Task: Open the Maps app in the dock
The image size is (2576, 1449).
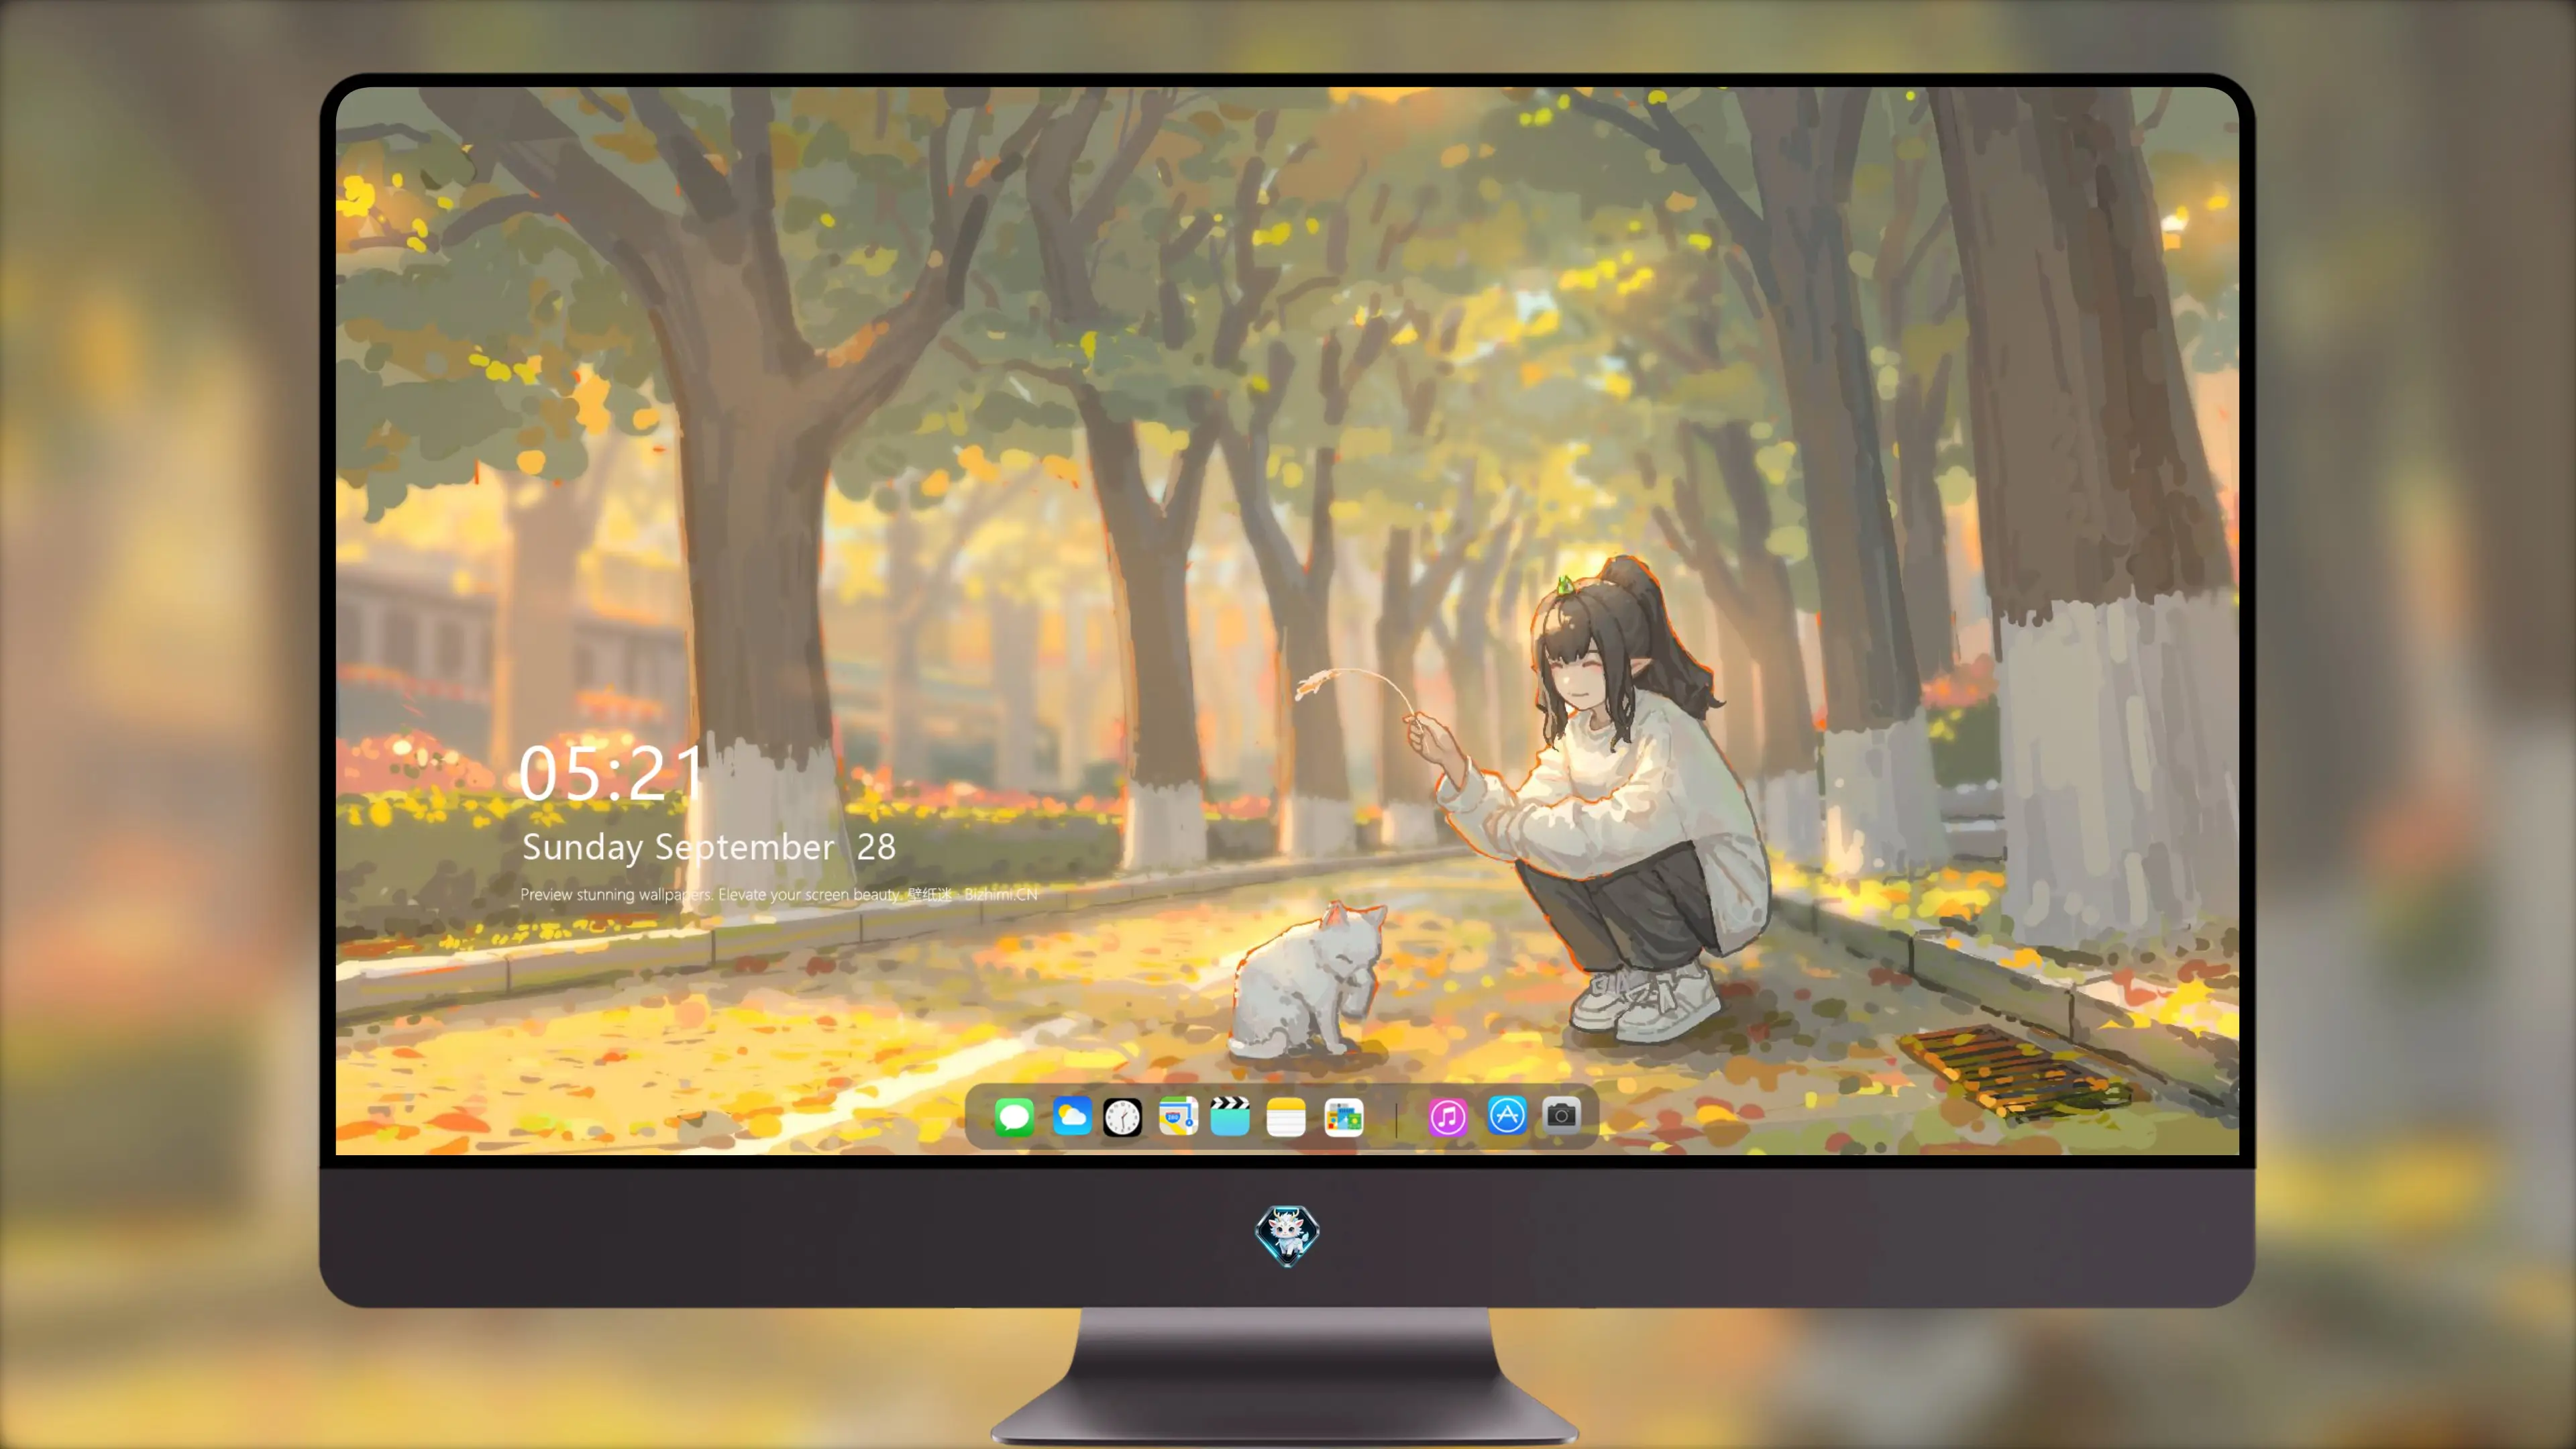Action: coord(1178,1116)
